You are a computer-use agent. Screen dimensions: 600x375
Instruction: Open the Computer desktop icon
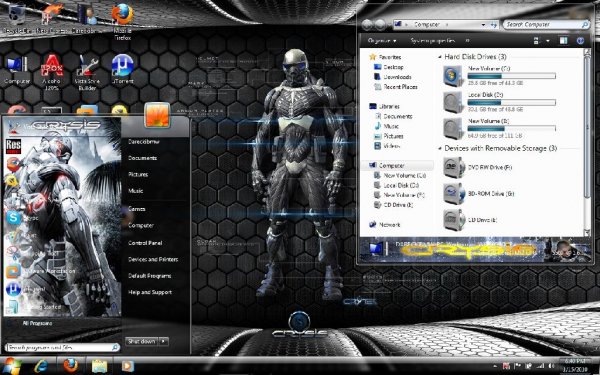click(x=16, y=70)
